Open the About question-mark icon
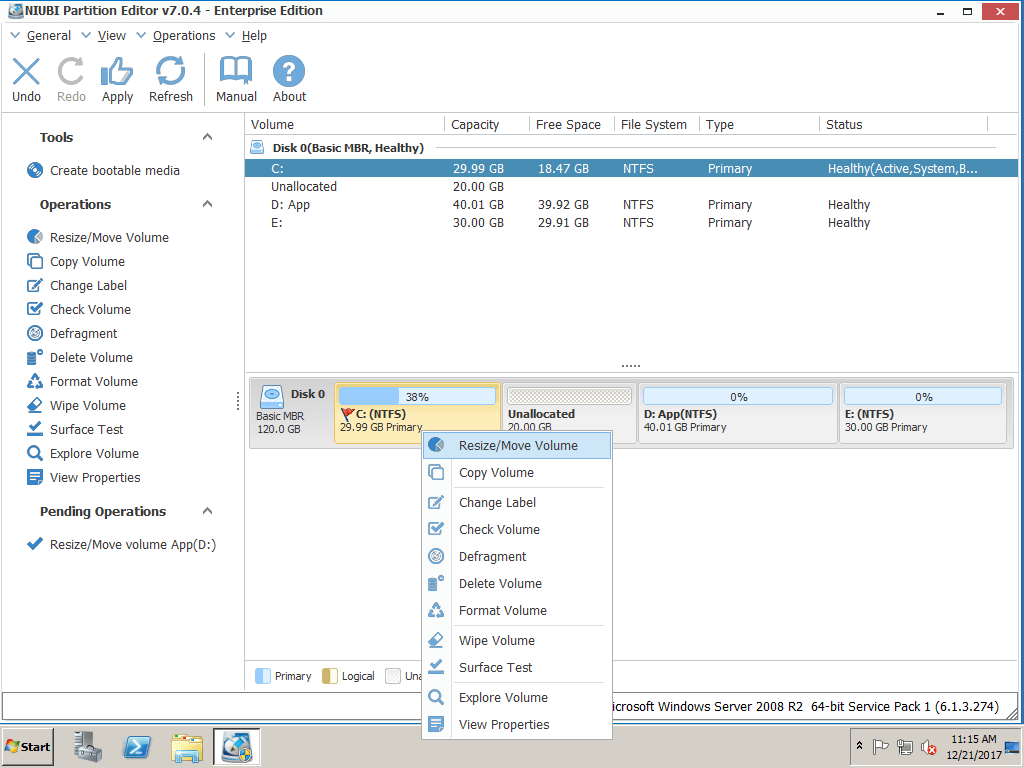 [289, 71]
